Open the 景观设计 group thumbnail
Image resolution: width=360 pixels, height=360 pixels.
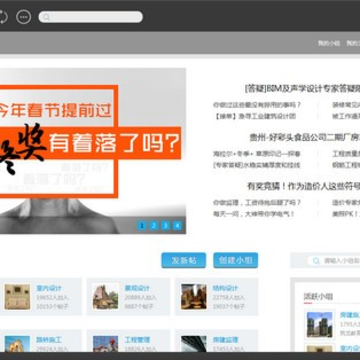coord(105,297)
